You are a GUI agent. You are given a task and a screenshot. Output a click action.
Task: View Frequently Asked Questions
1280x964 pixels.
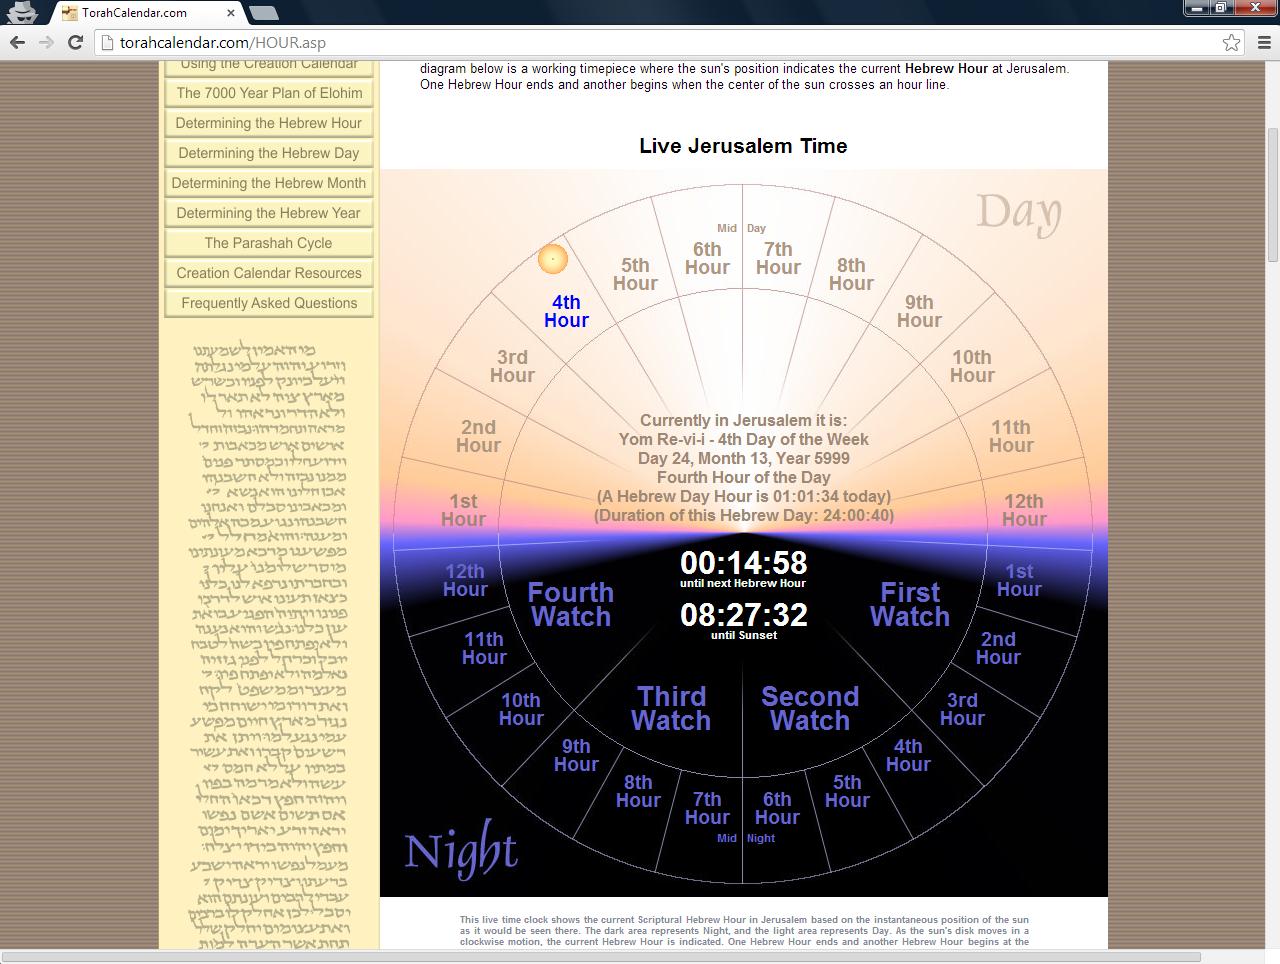click(269, 303)
